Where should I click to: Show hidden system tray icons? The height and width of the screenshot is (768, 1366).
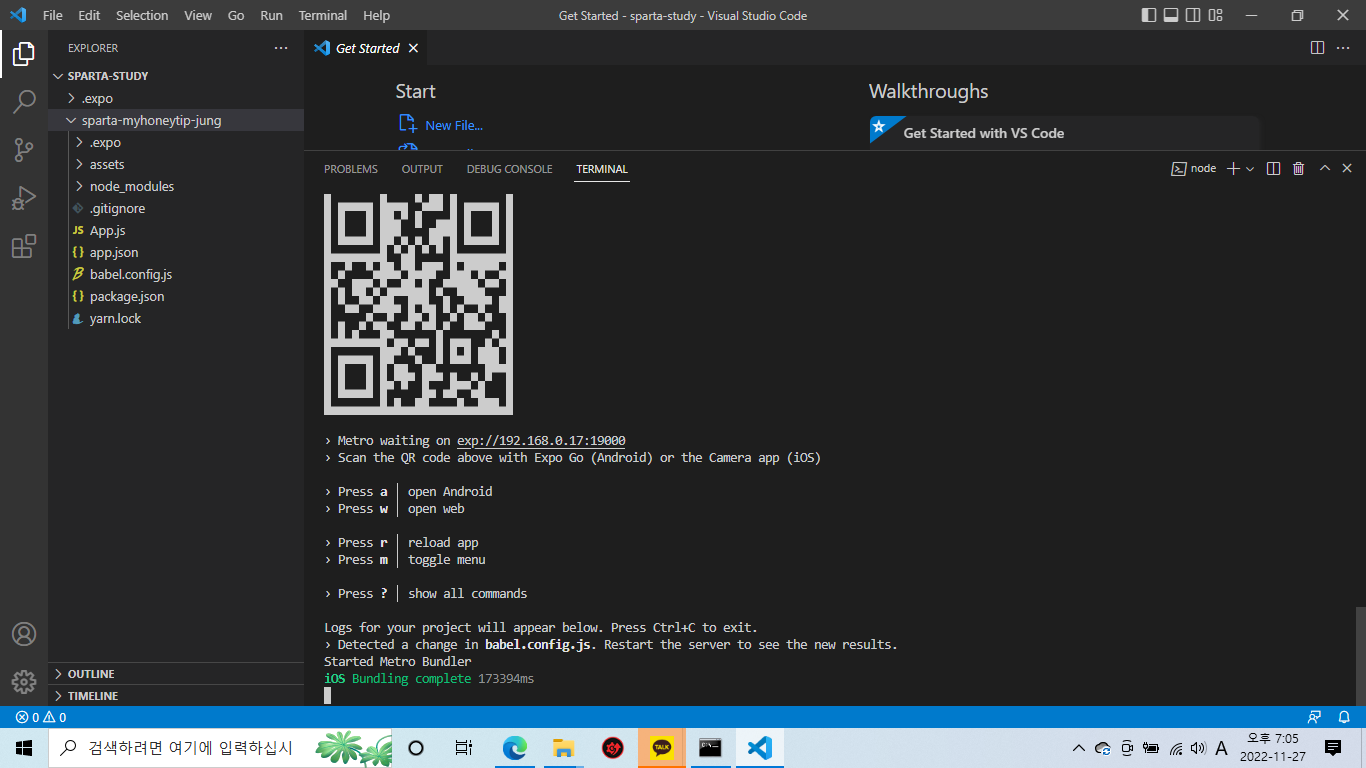pos(1078,748)
